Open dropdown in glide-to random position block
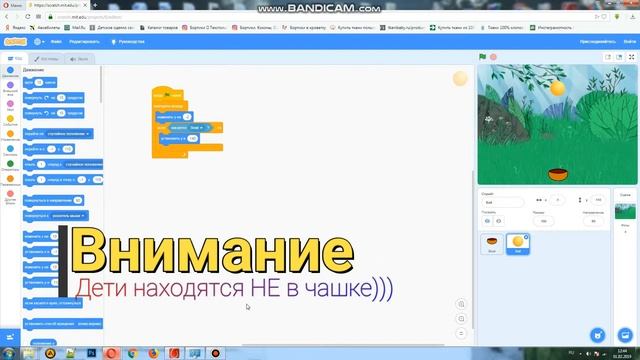This screenshot has height=360, width=640. [84, 164]
